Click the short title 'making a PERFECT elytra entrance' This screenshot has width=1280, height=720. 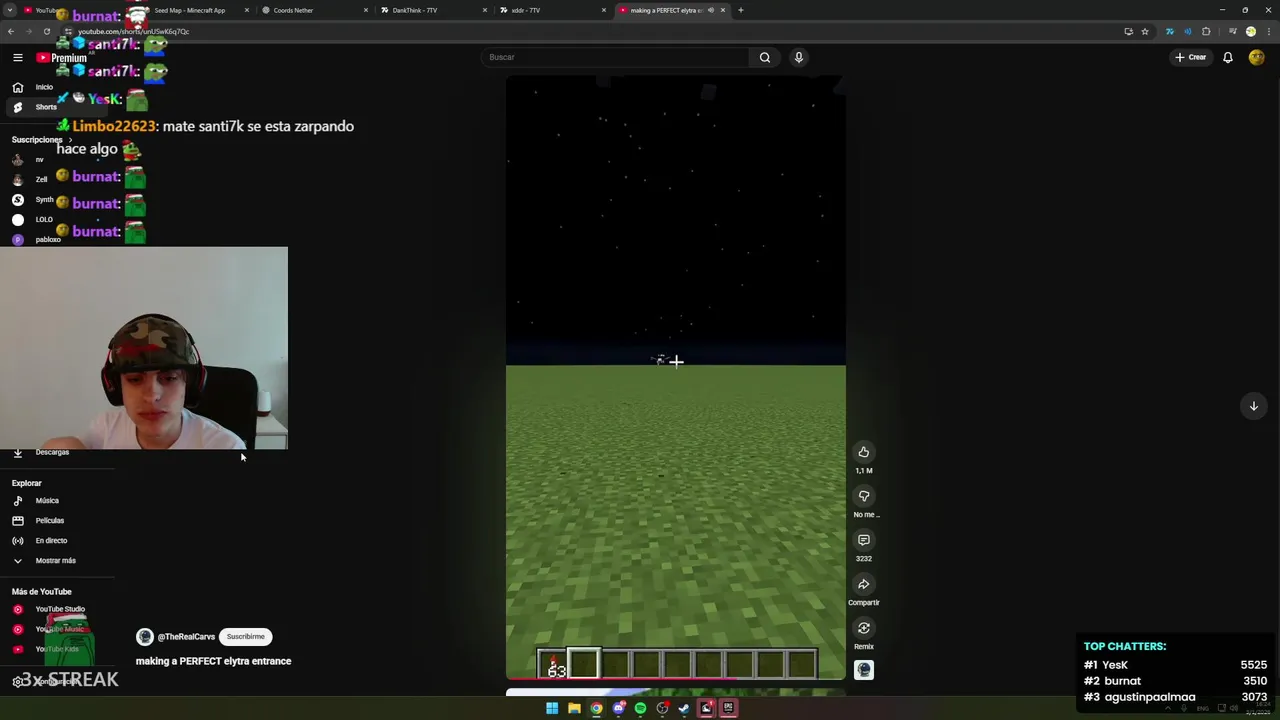214,661
